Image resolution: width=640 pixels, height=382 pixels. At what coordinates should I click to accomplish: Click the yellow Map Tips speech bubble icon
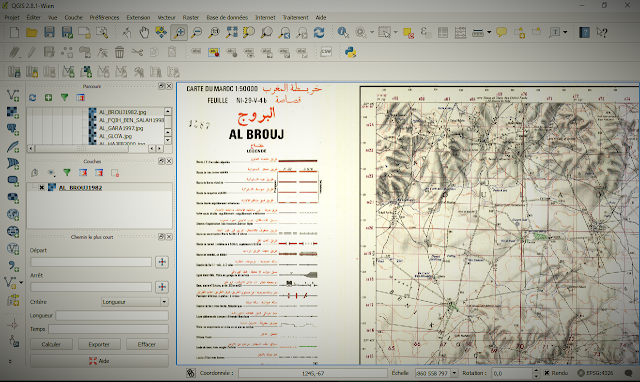pyautogui.click(x=502, y=32)
